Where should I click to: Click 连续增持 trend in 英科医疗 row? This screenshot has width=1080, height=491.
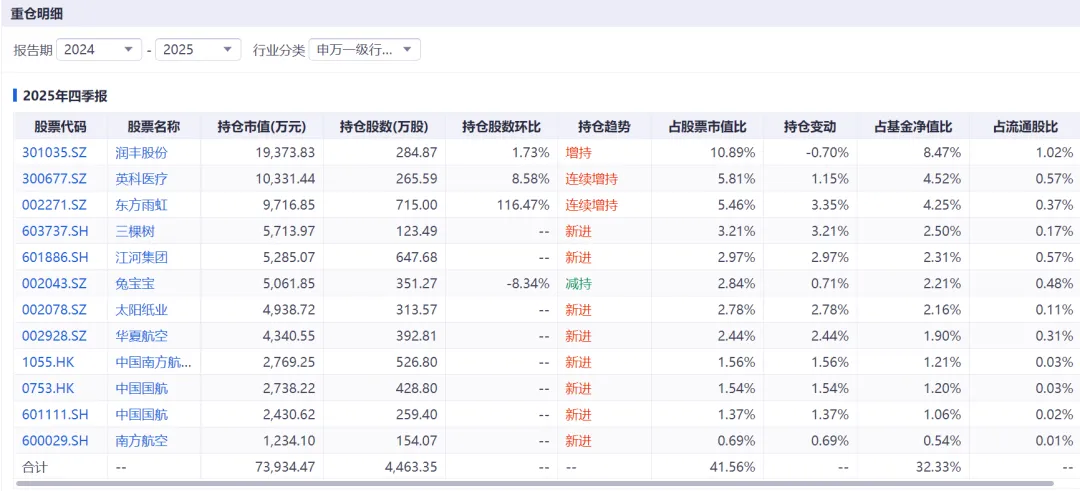click(591, 180)
